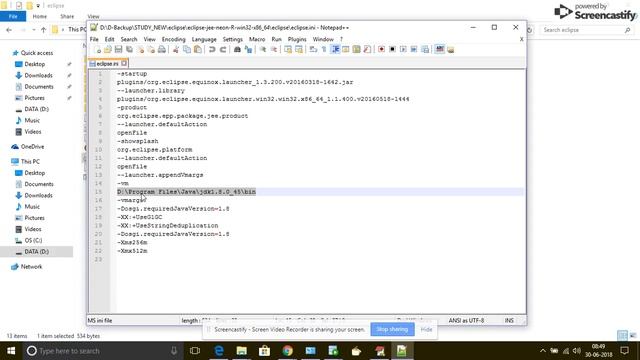Viewport: 640px width, 360px height.
Task: Zoom in using the toolbar magnifier
Action: pos(263,49)
